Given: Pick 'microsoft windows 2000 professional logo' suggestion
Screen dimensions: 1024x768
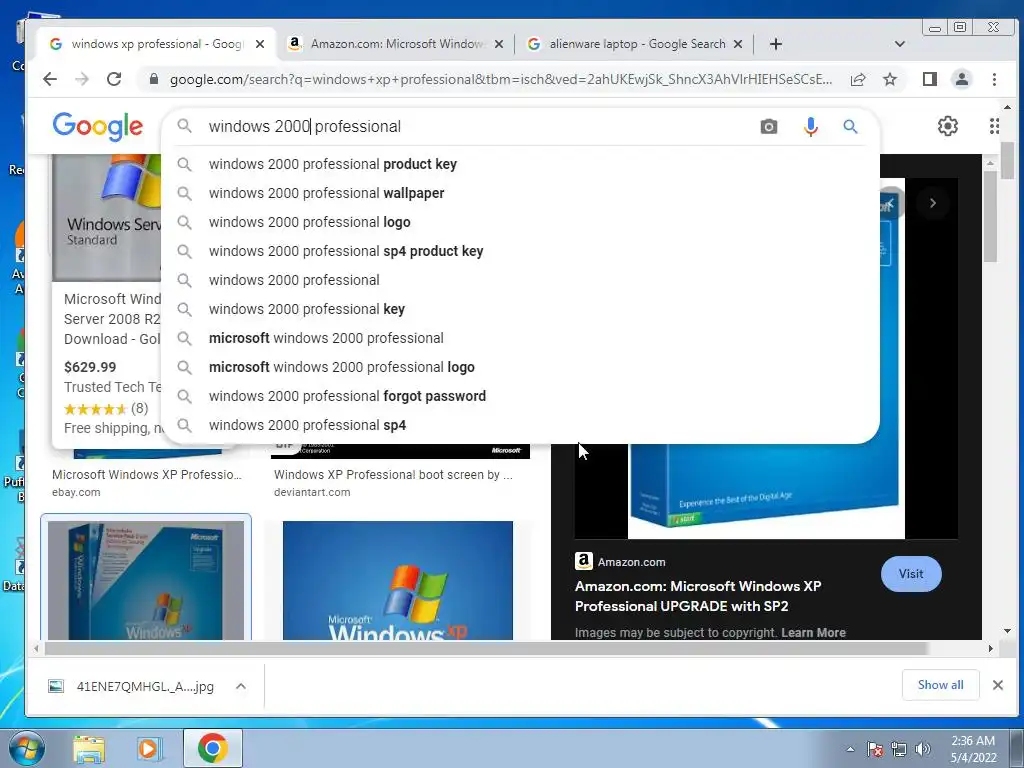Looking at the screenshot, I should coord(520,367).
